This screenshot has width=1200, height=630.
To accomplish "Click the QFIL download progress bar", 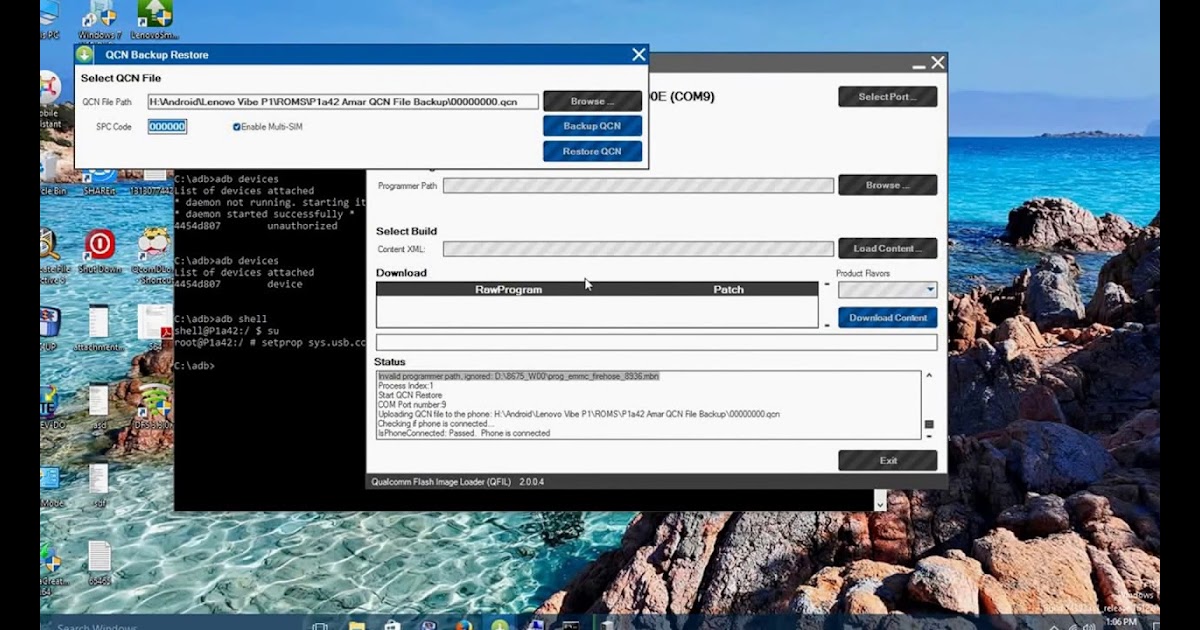I will pyautogui.click(x=656, y=342).
